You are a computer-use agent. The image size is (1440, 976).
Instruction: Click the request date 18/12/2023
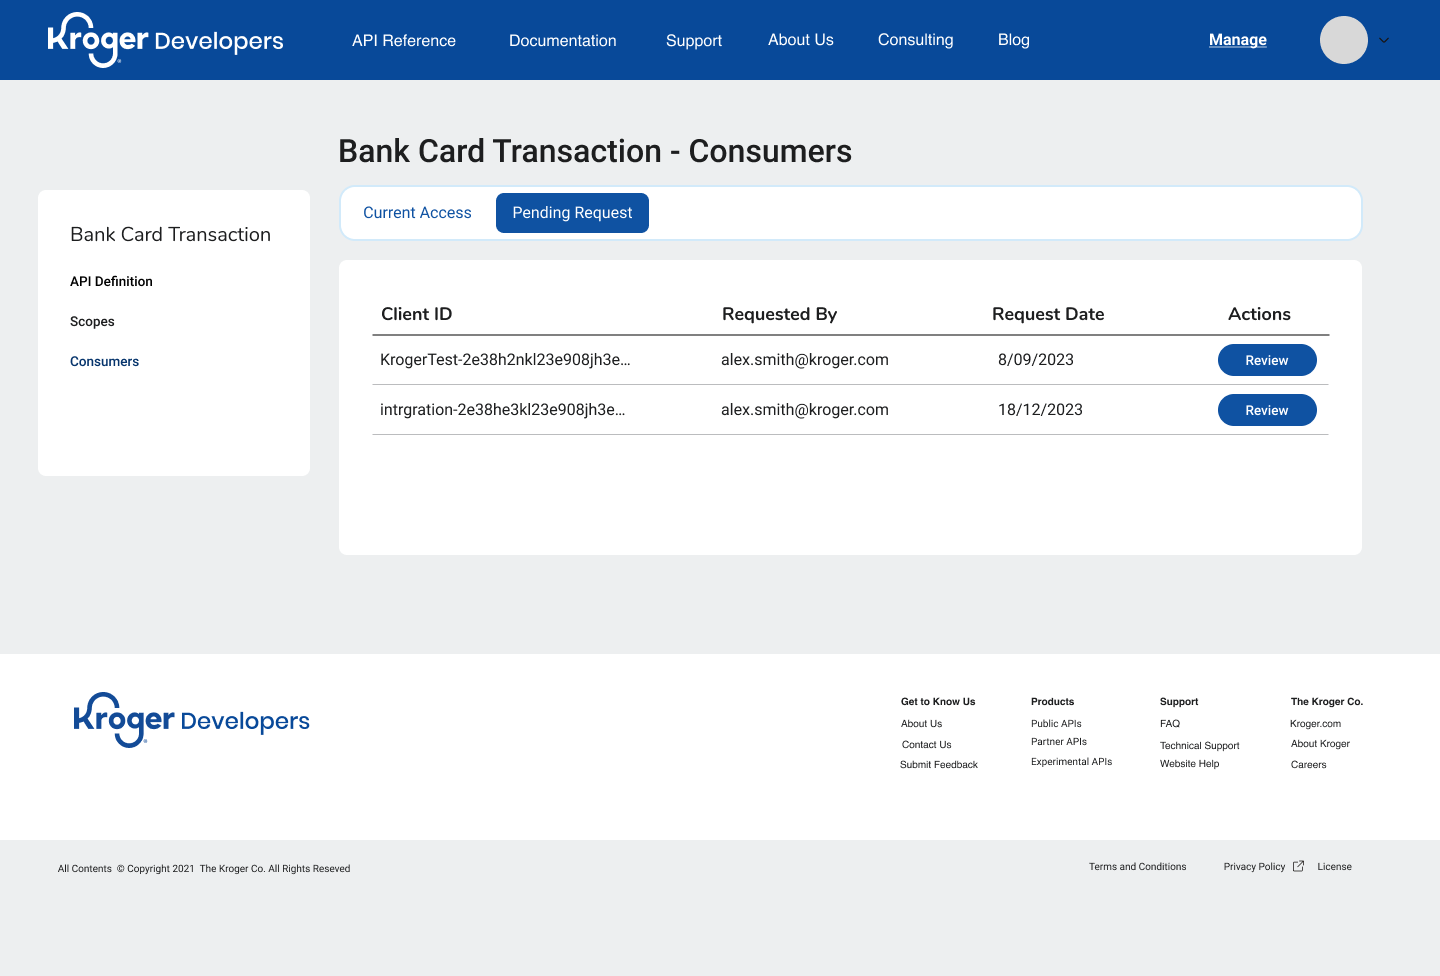tap(1040, 410)
